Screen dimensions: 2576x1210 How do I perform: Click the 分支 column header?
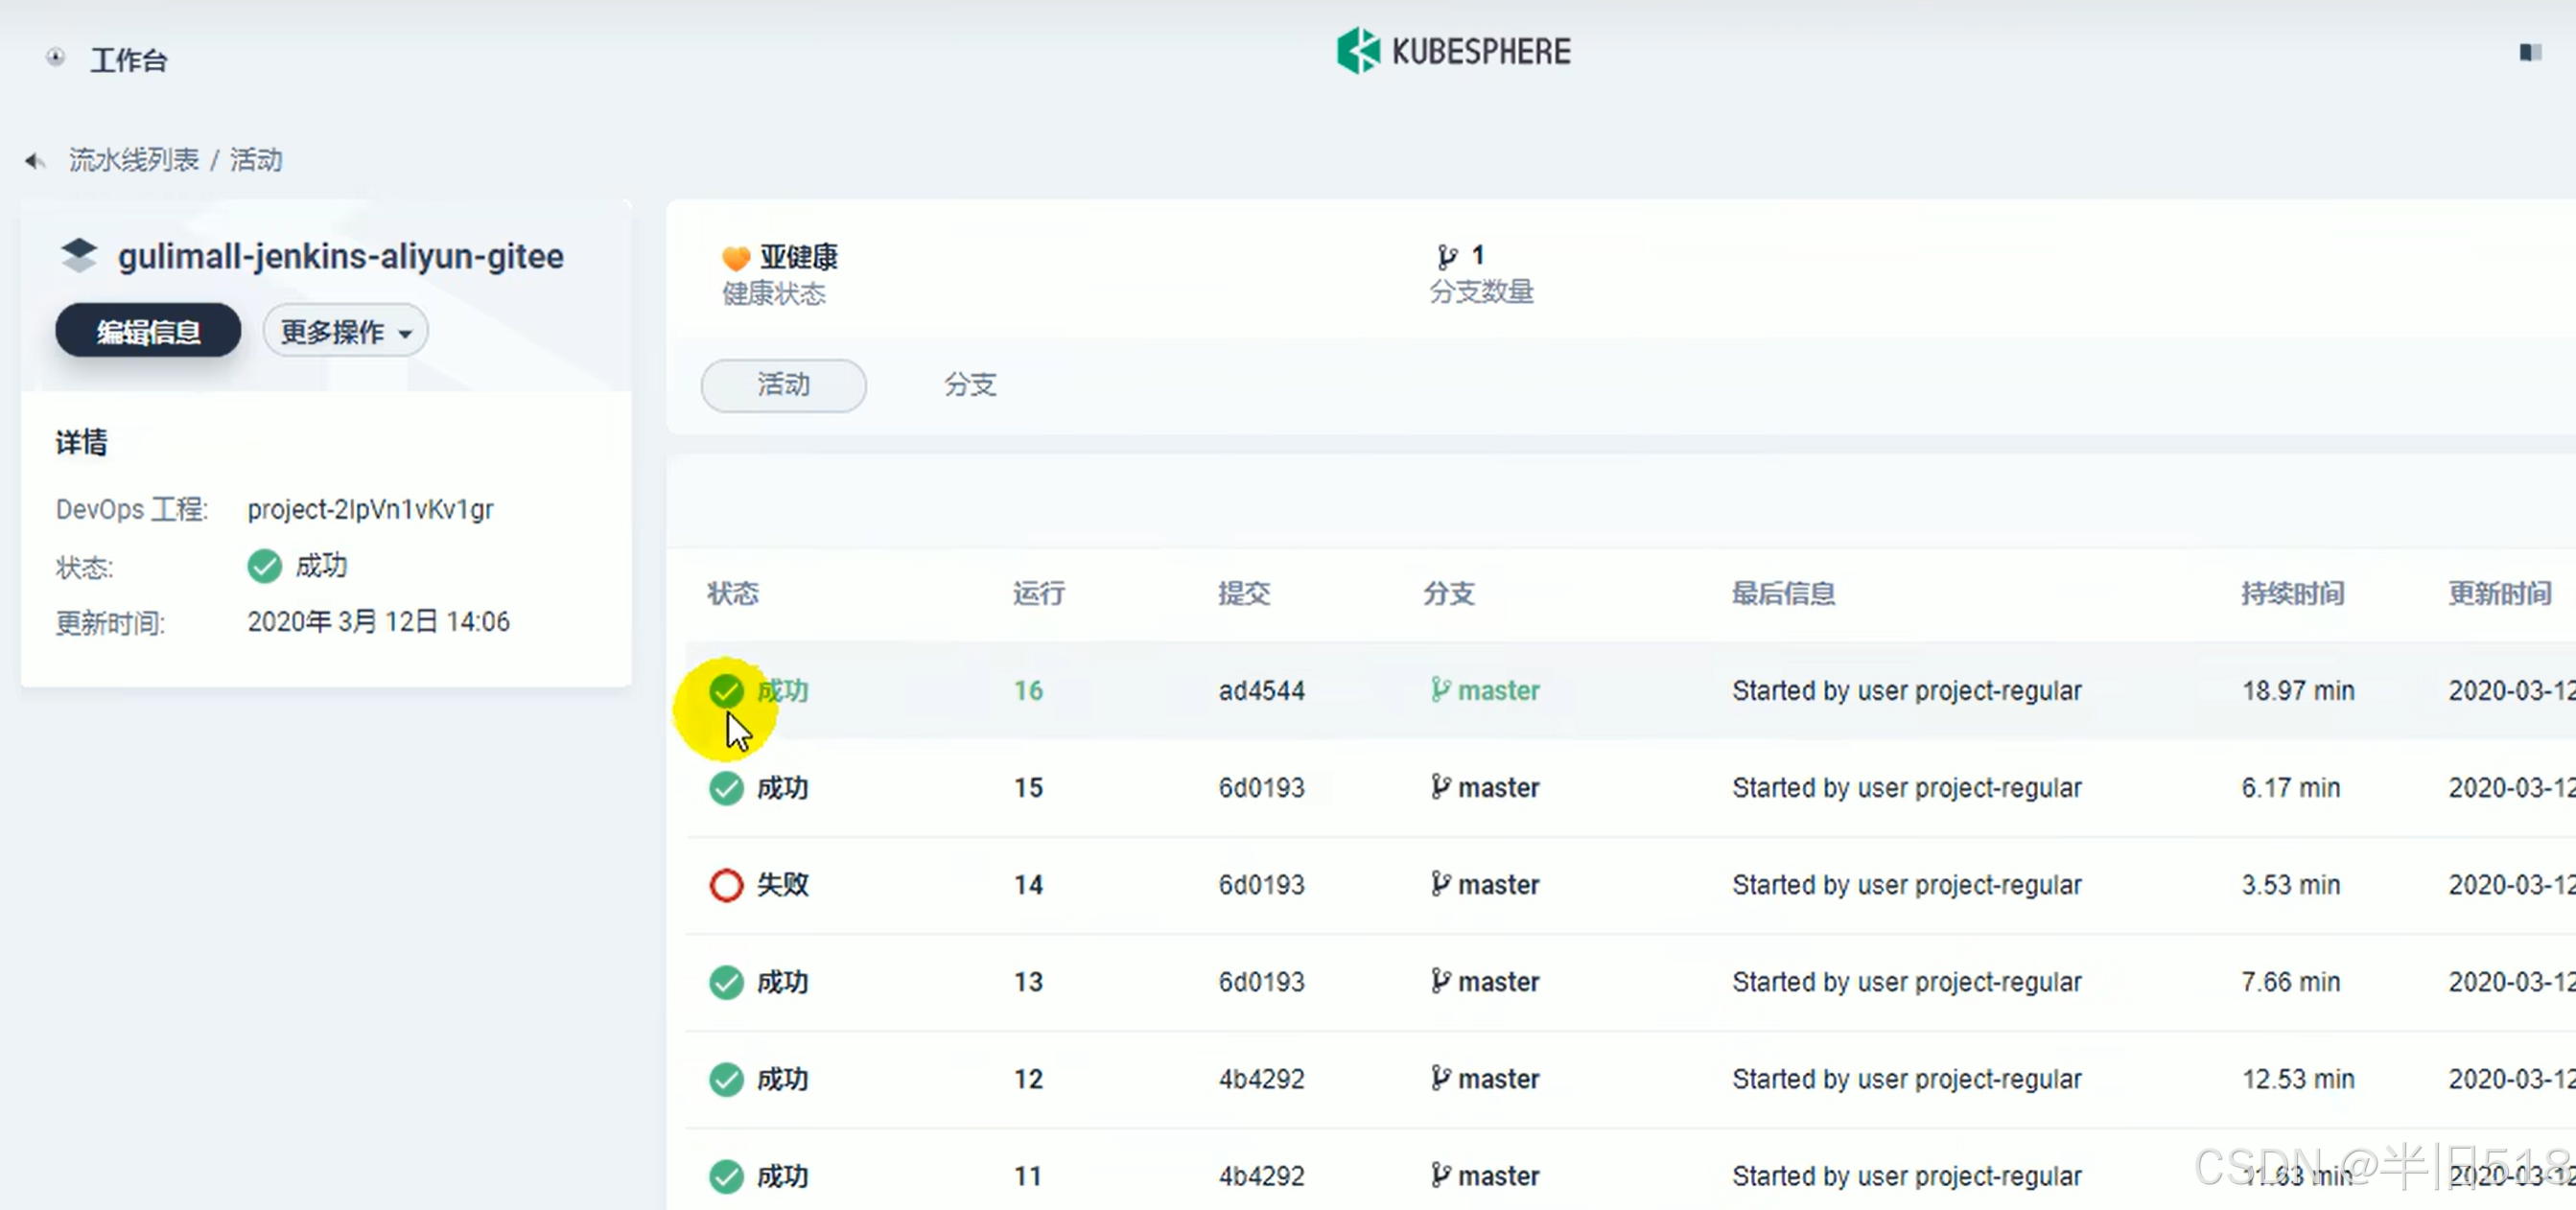coord(1449,593)
